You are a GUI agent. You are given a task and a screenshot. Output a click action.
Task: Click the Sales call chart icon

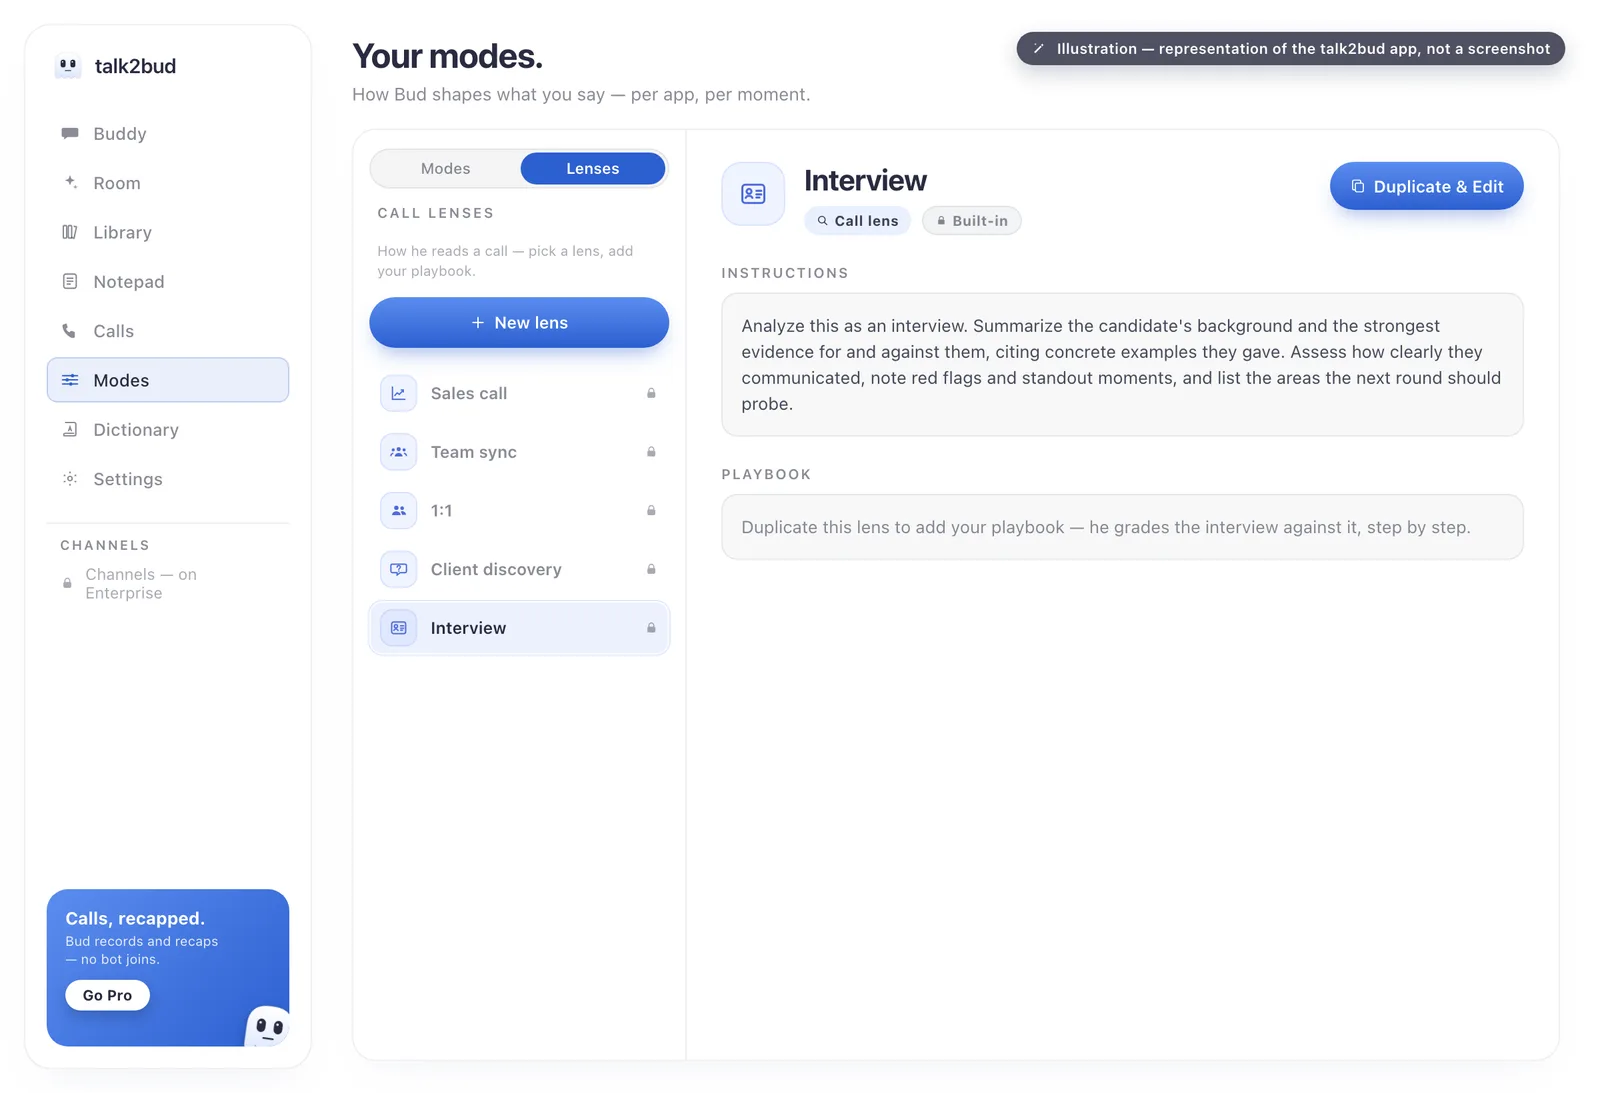click(398, 393)
